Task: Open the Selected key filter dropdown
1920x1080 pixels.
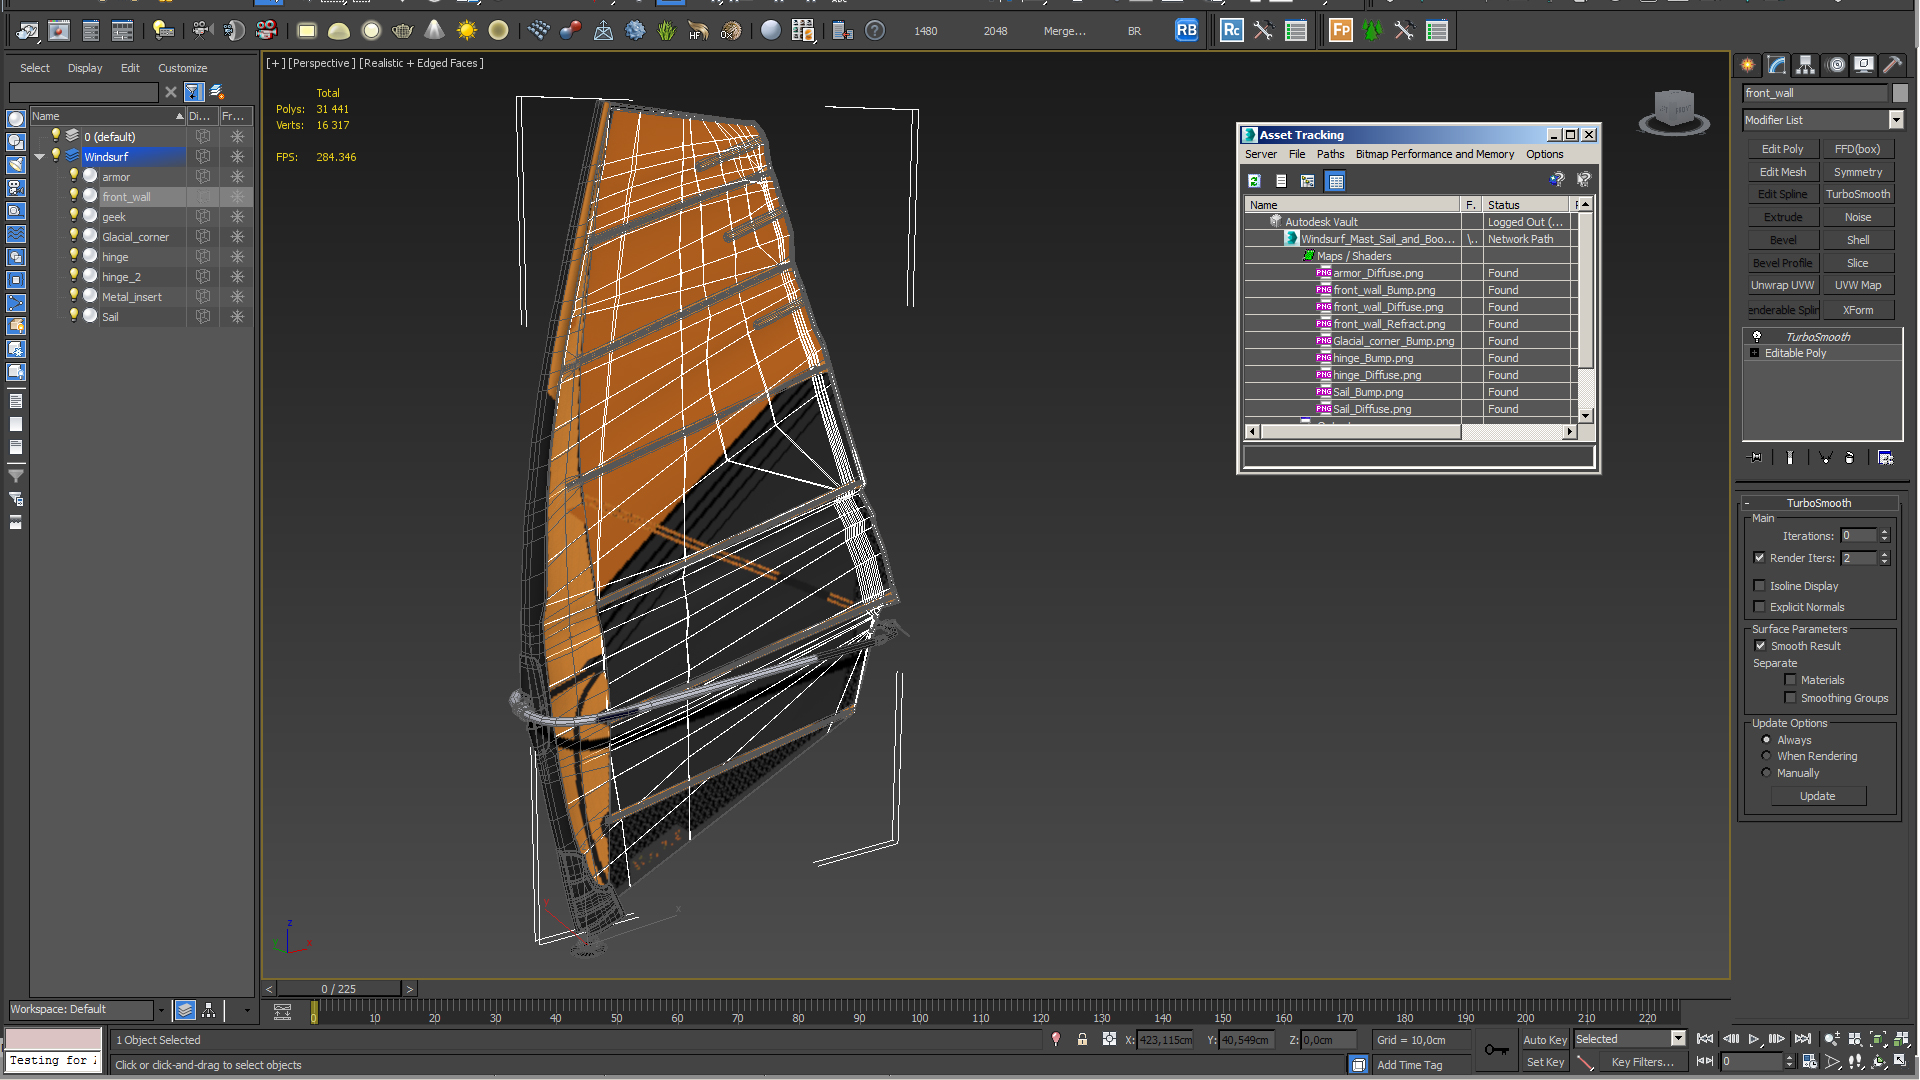Action: coord(1678,1039)
